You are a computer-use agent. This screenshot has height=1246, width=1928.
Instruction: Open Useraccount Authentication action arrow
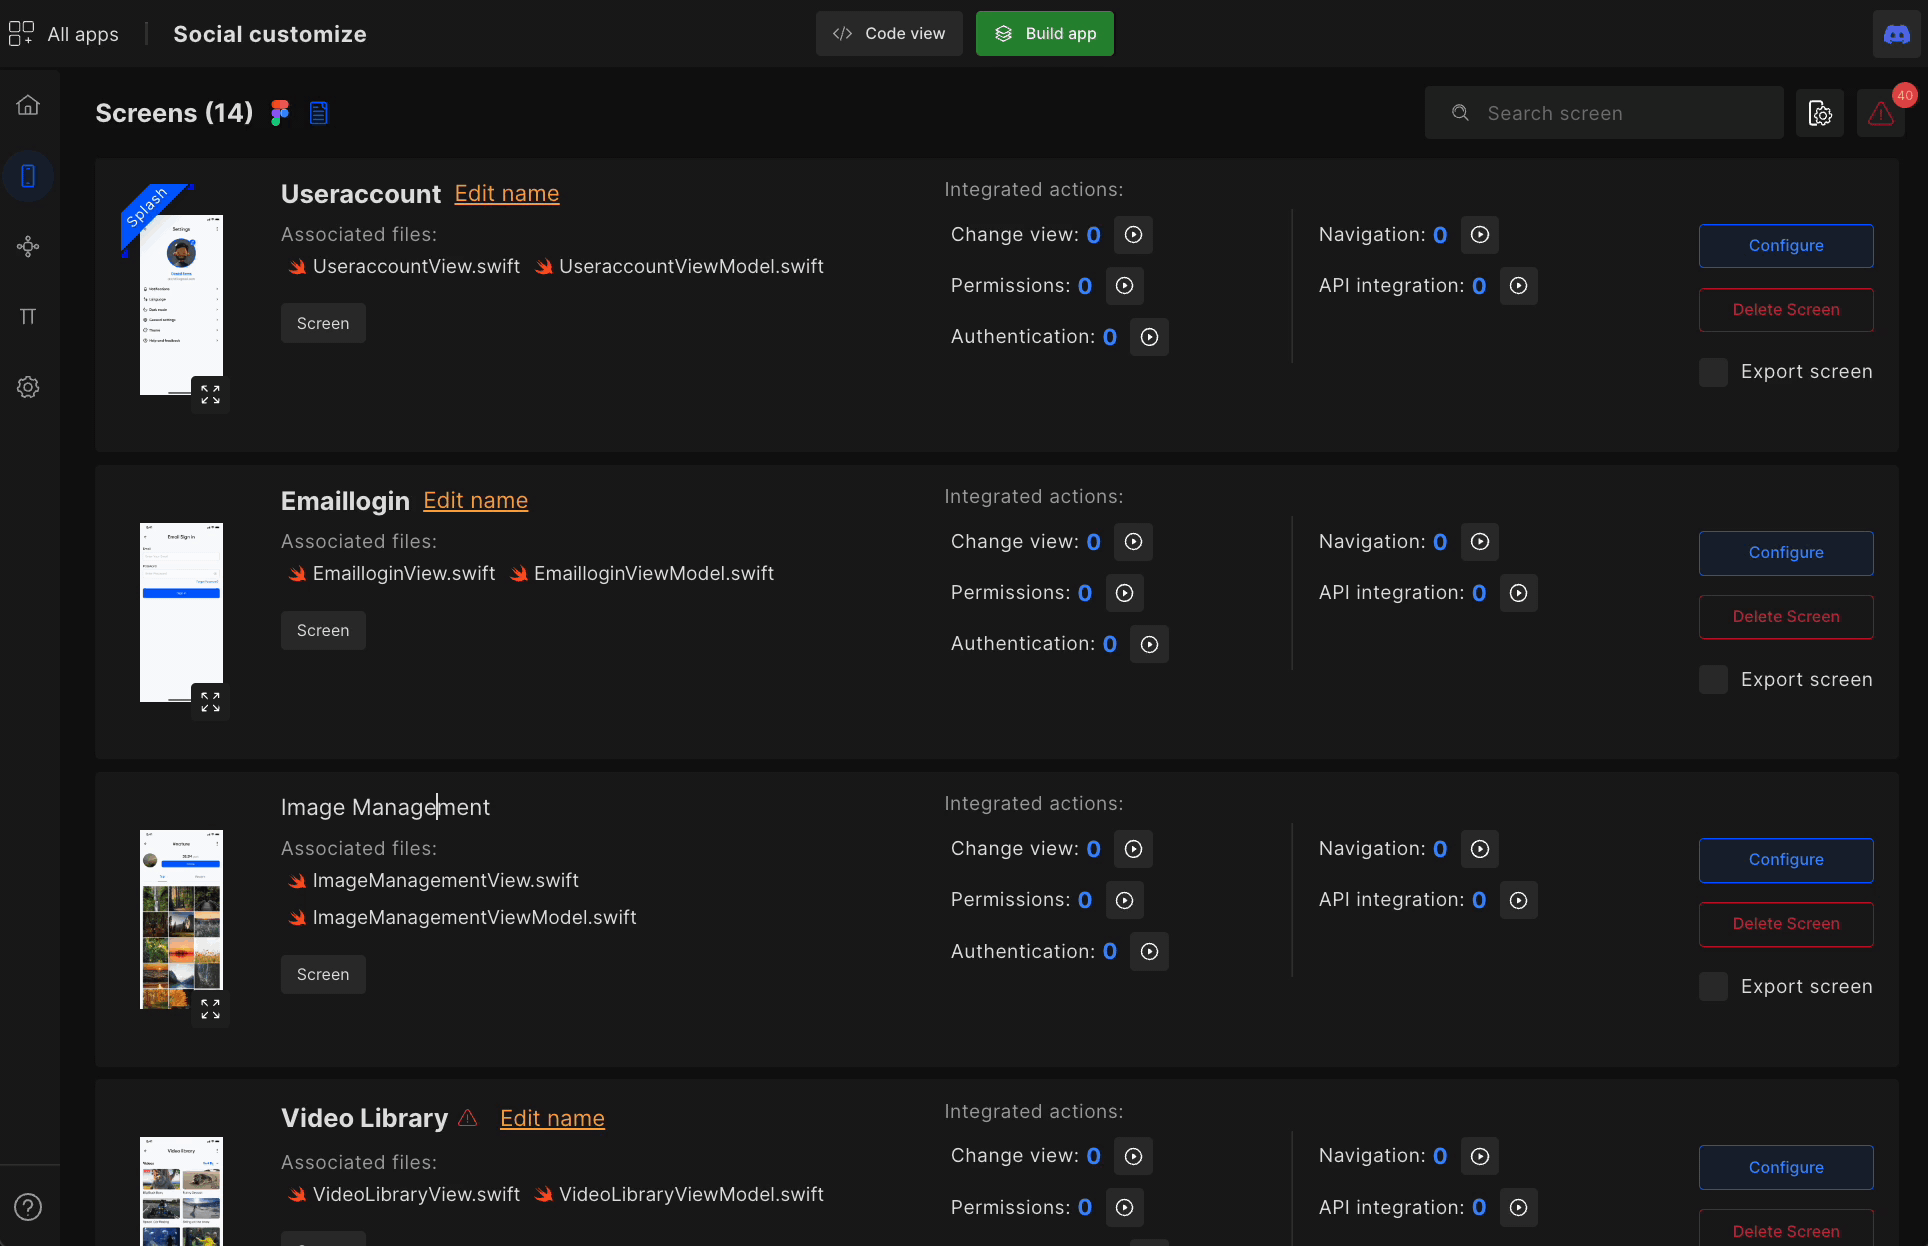point(1149,337)
